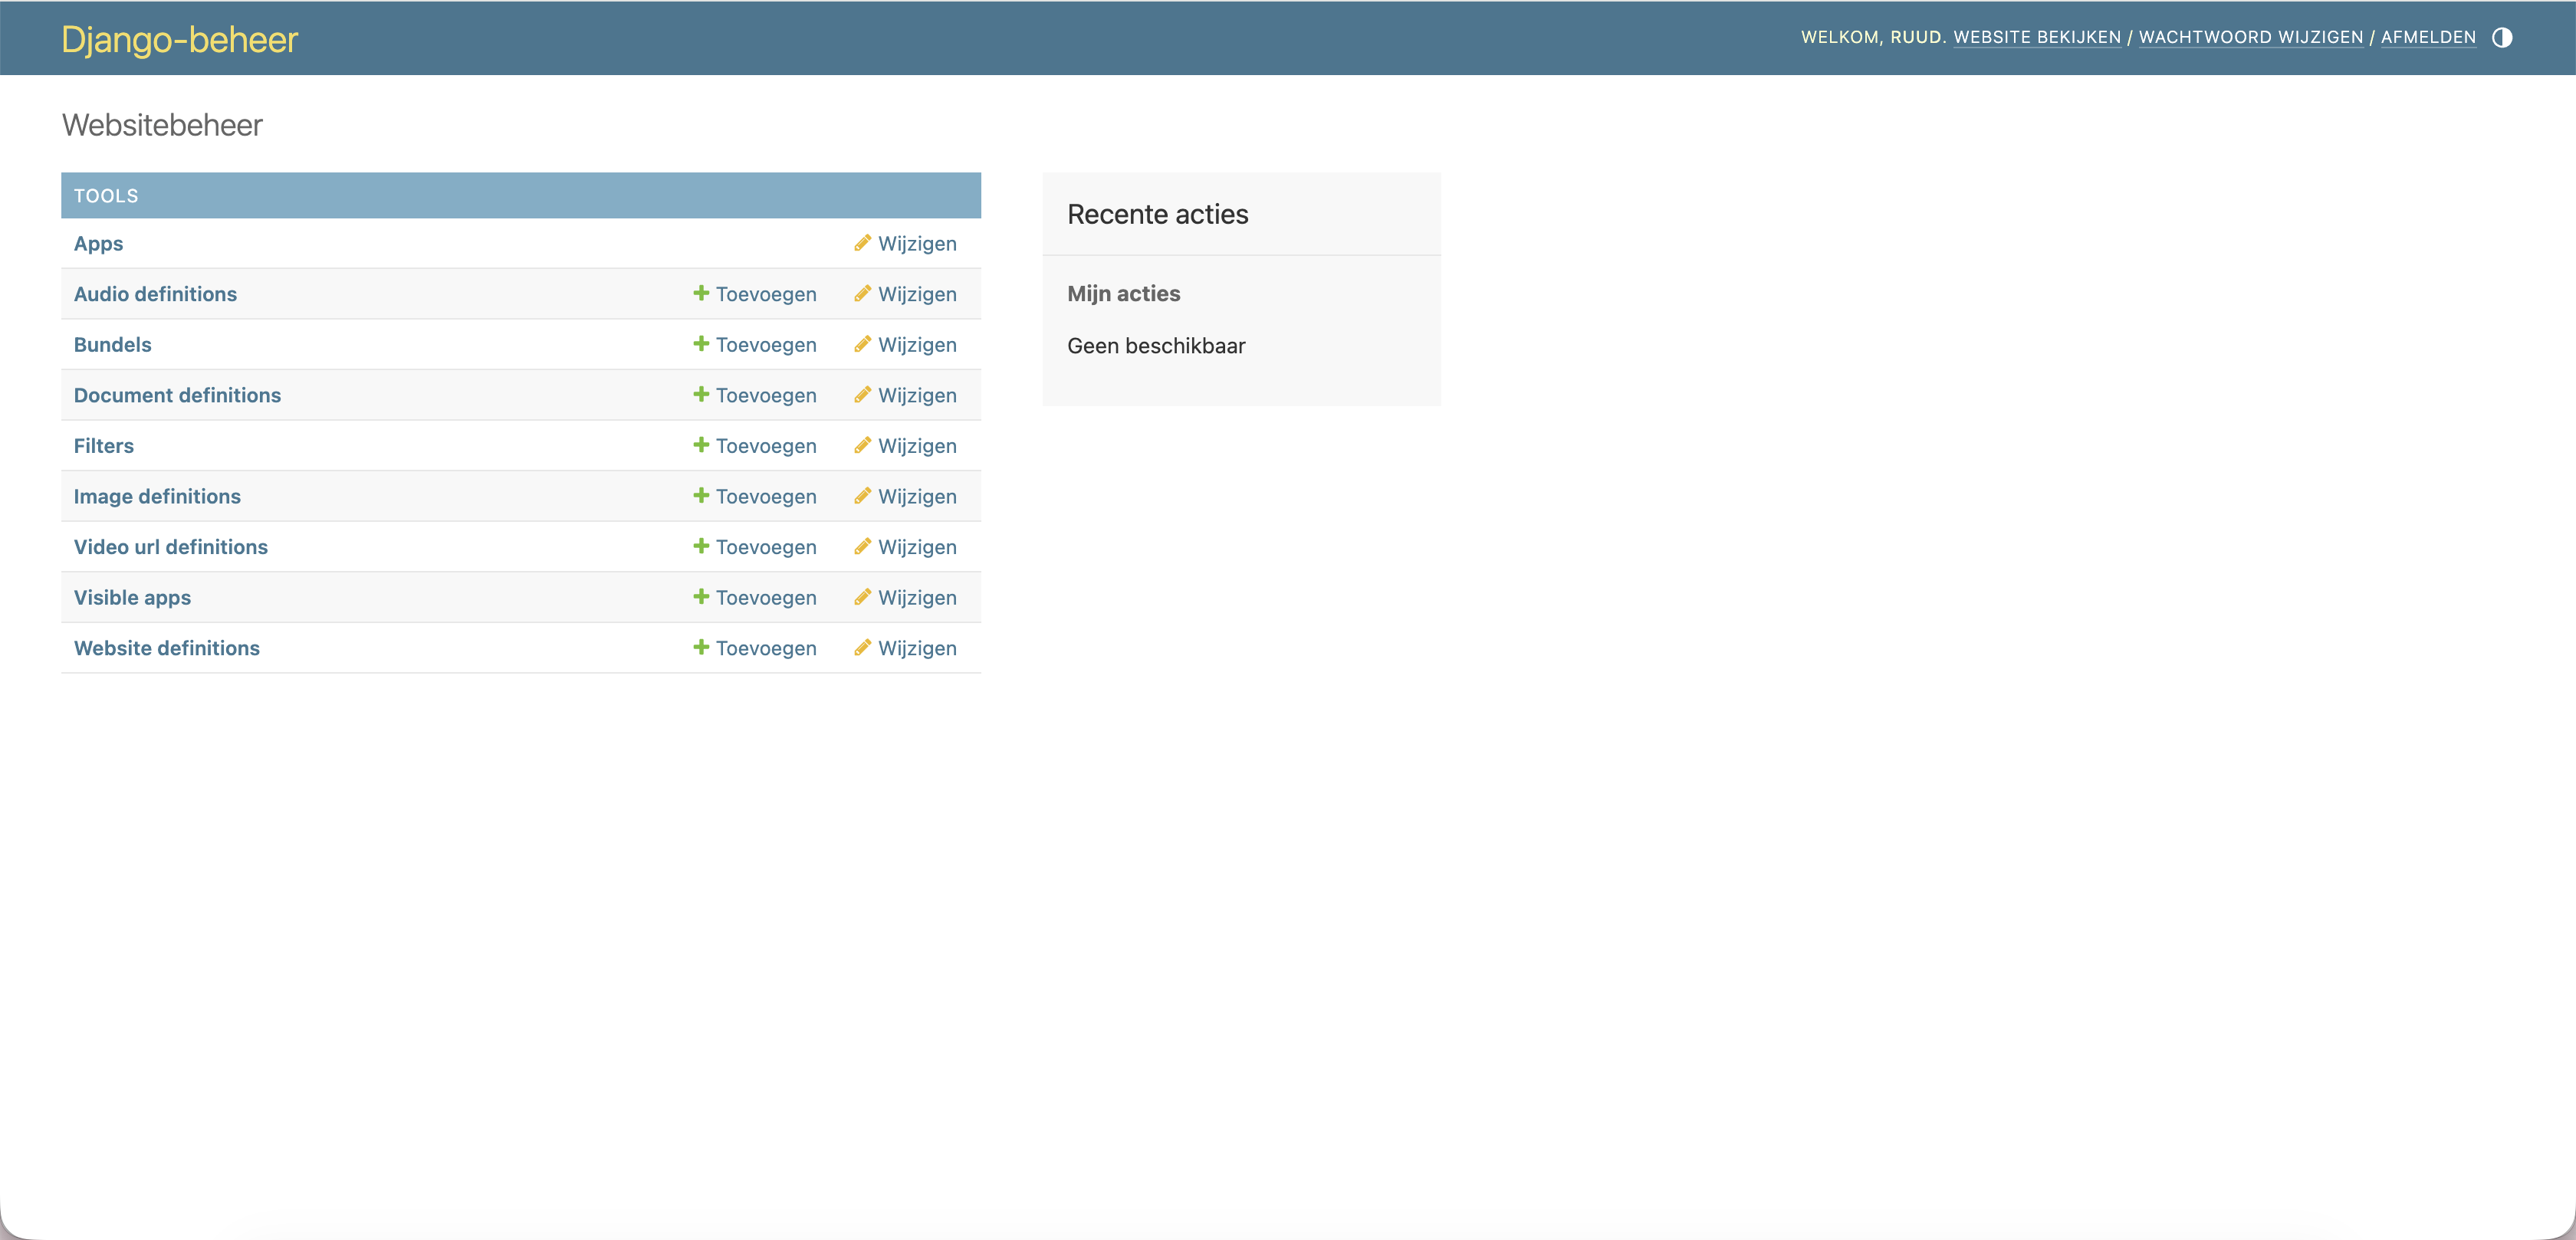Click the plus icon for Filters

[701, 445]
